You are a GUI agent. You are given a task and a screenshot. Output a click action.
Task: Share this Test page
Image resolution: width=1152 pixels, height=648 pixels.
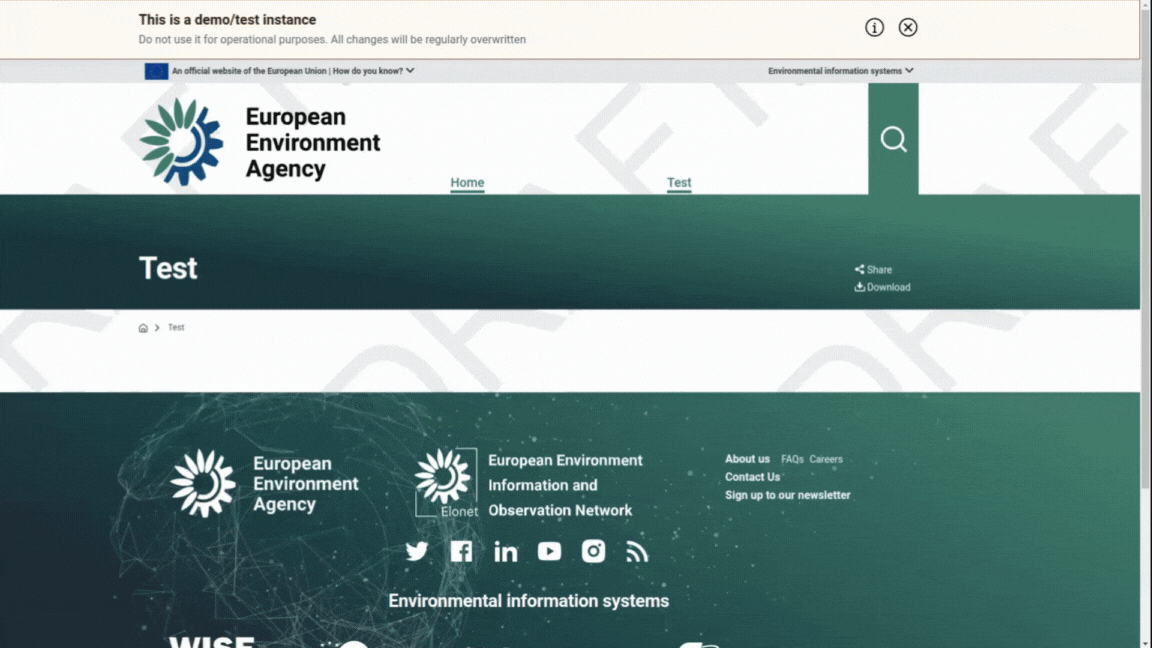click(873, 270)
